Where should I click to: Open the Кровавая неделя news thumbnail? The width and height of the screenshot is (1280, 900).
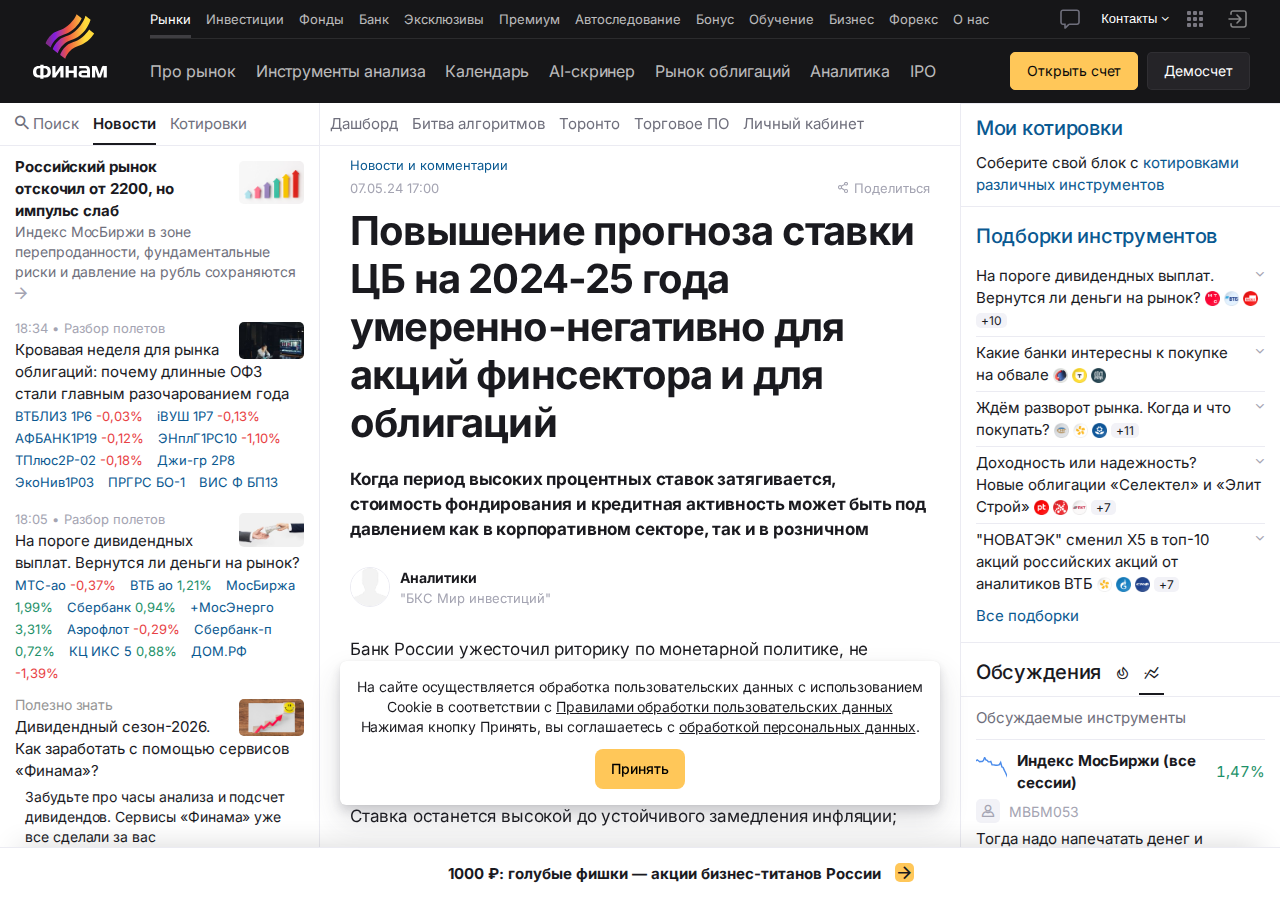(x=271, y=340)
